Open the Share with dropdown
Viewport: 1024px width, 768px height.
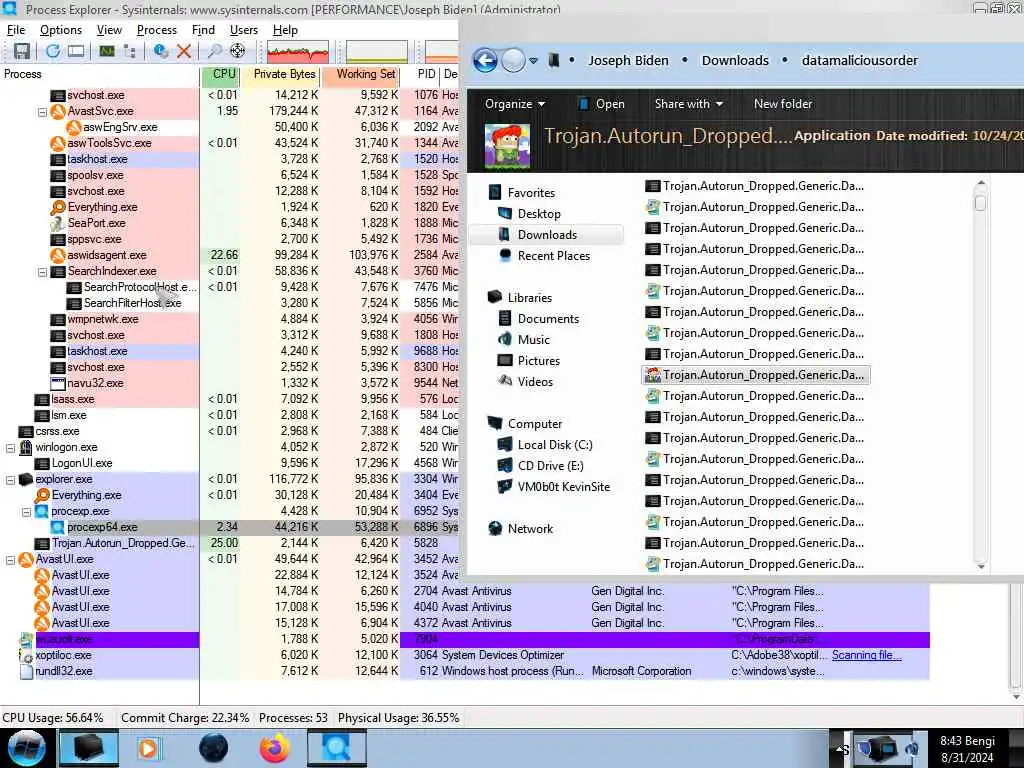click(688, 104)
